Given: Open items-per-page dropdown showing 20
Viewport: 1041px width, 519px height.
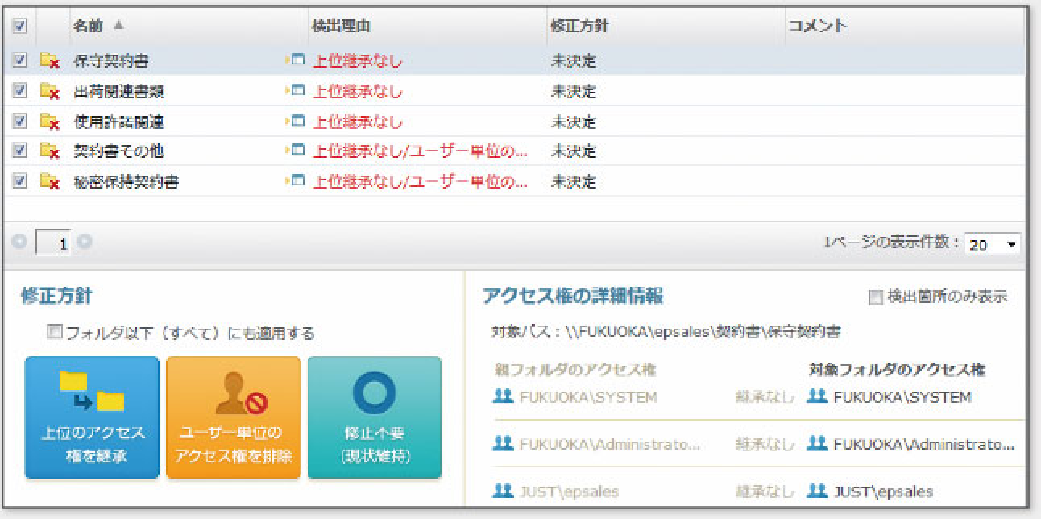Looking at the screenshot, I should coord(992,244).
